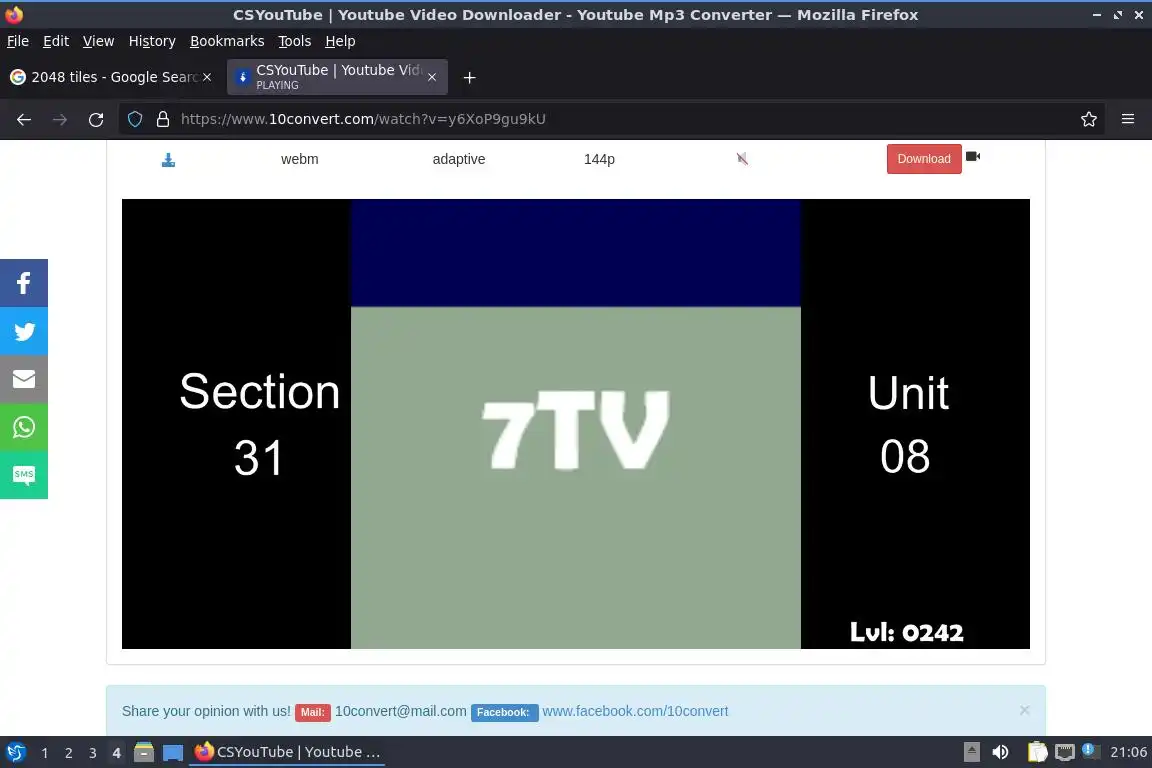Click the adaptive type cell
Image resolution: width=1152 pixels, height=768 pixels.
click(x=458, y=159)
